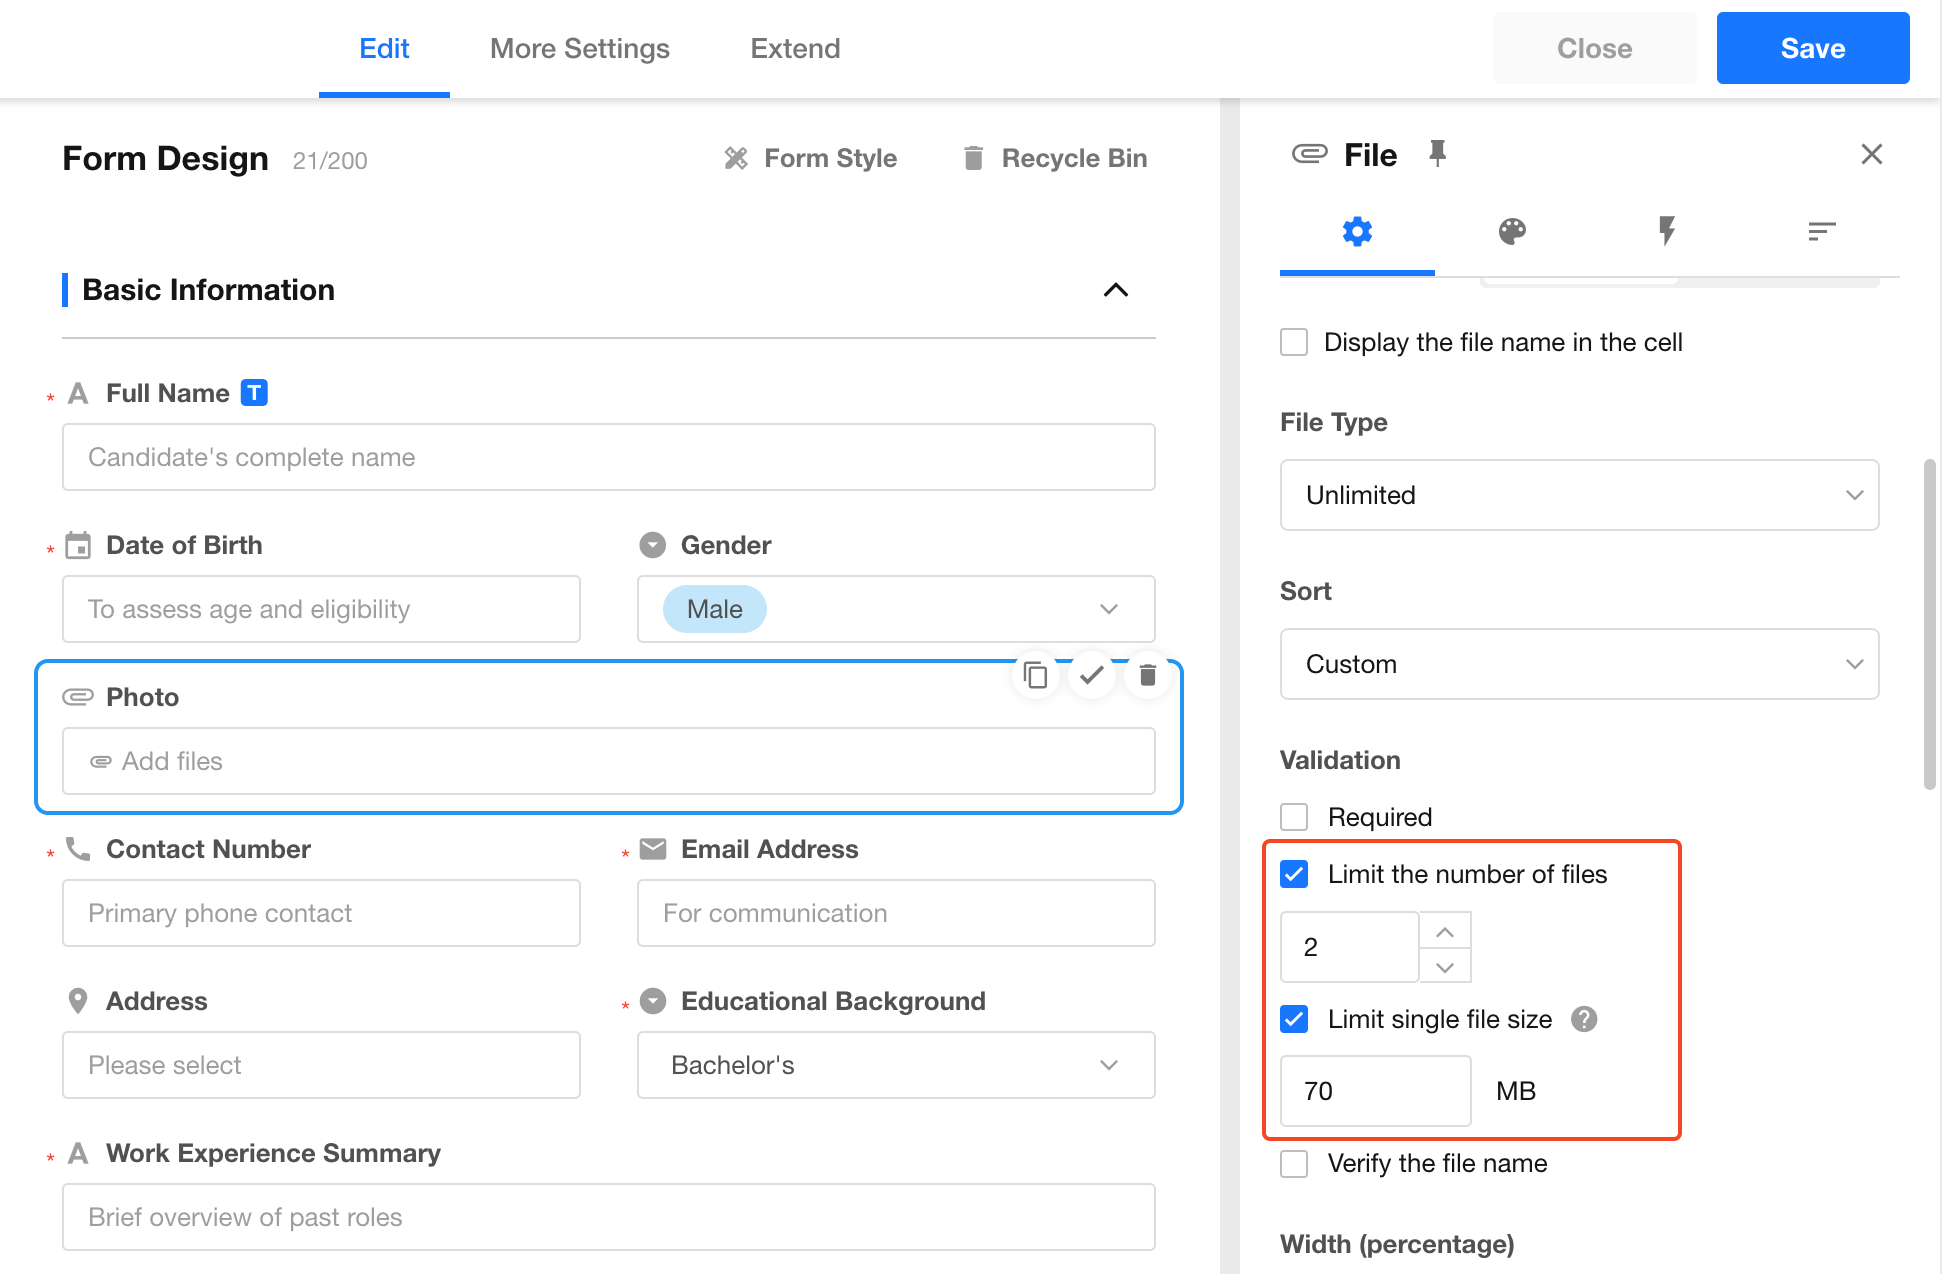
Task: Click the file size help icon
Action: [1584, 1019]
